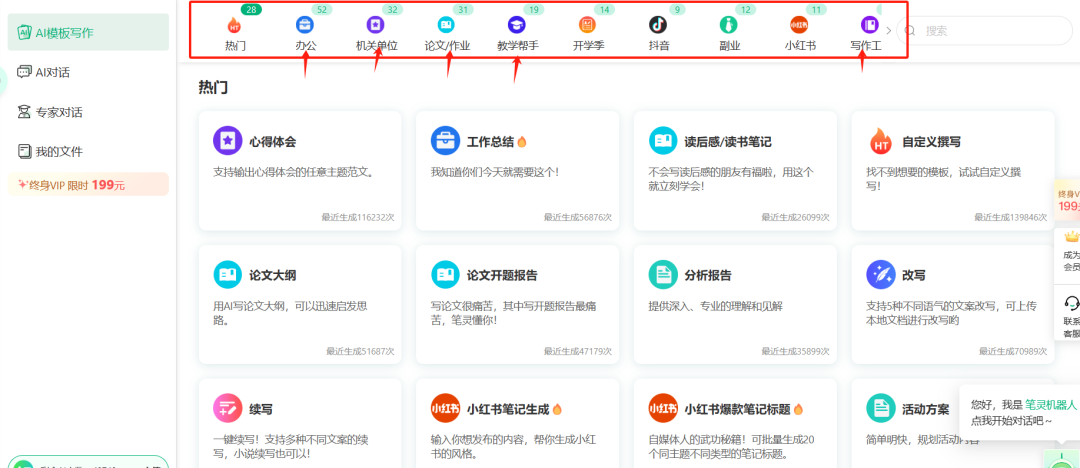
Task: Click the search magnifier icon
Action: point(911,30)
